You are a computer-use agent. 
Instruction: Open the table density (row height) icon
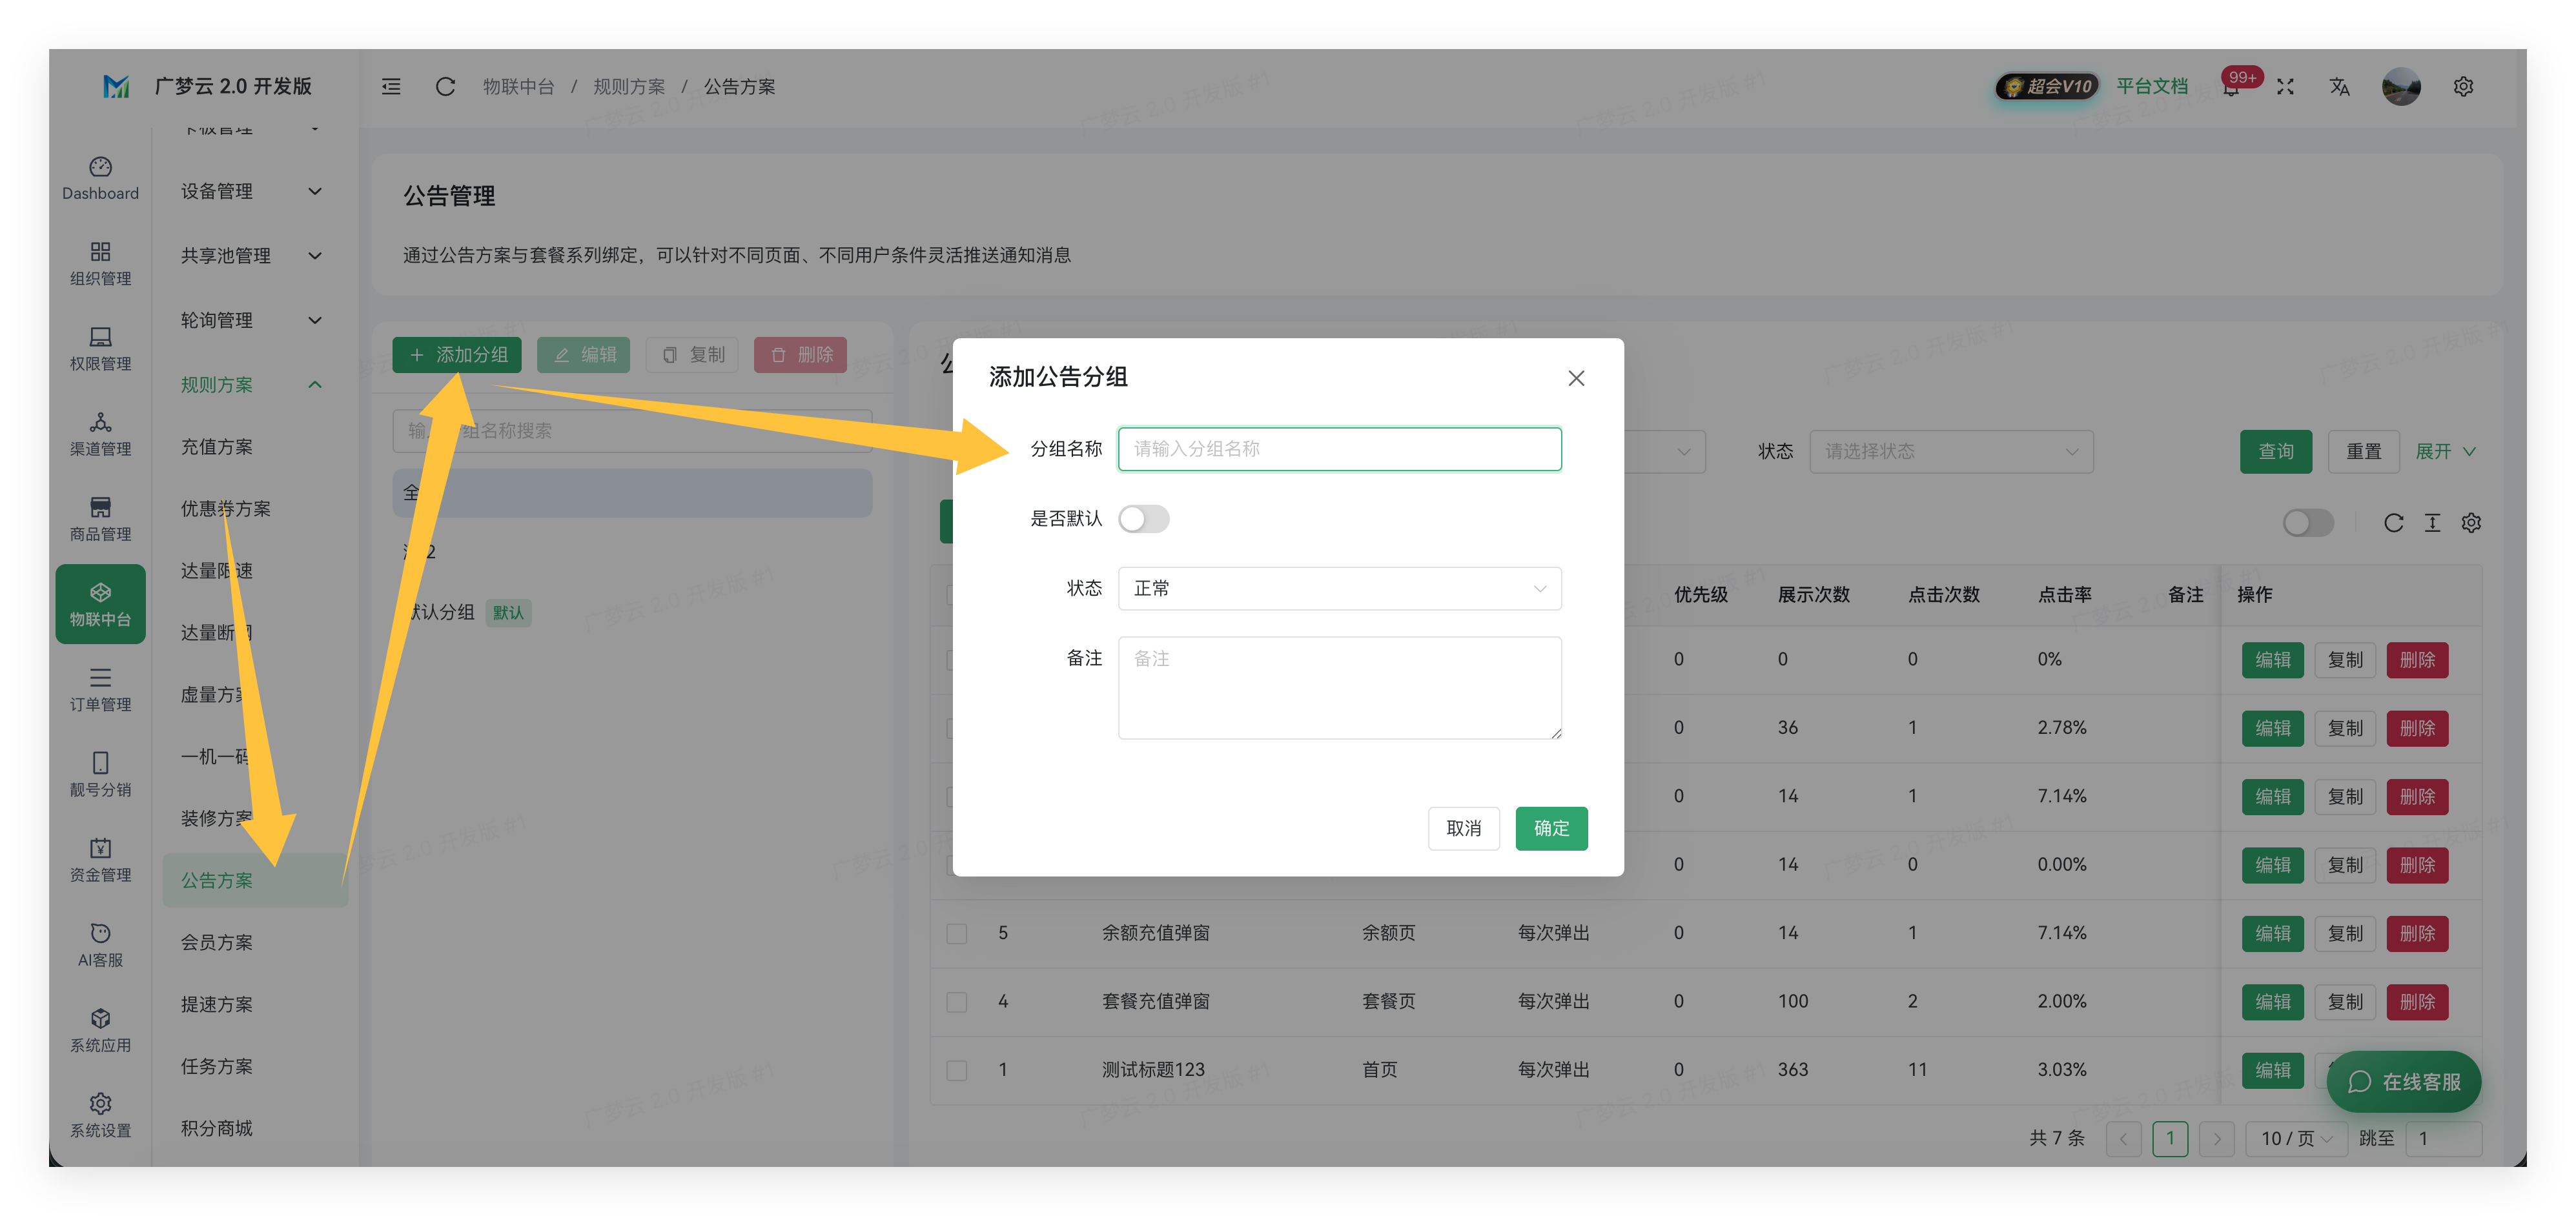(x=2432, y=522)
